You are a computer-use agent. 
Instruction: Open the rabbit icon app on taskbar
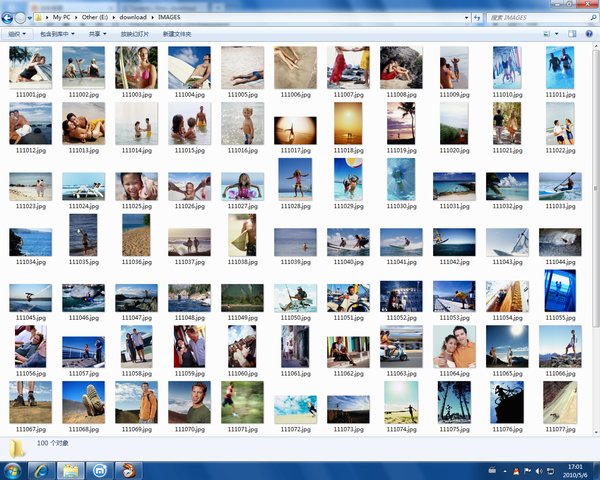pyautogui.click(x=129, y=470)
